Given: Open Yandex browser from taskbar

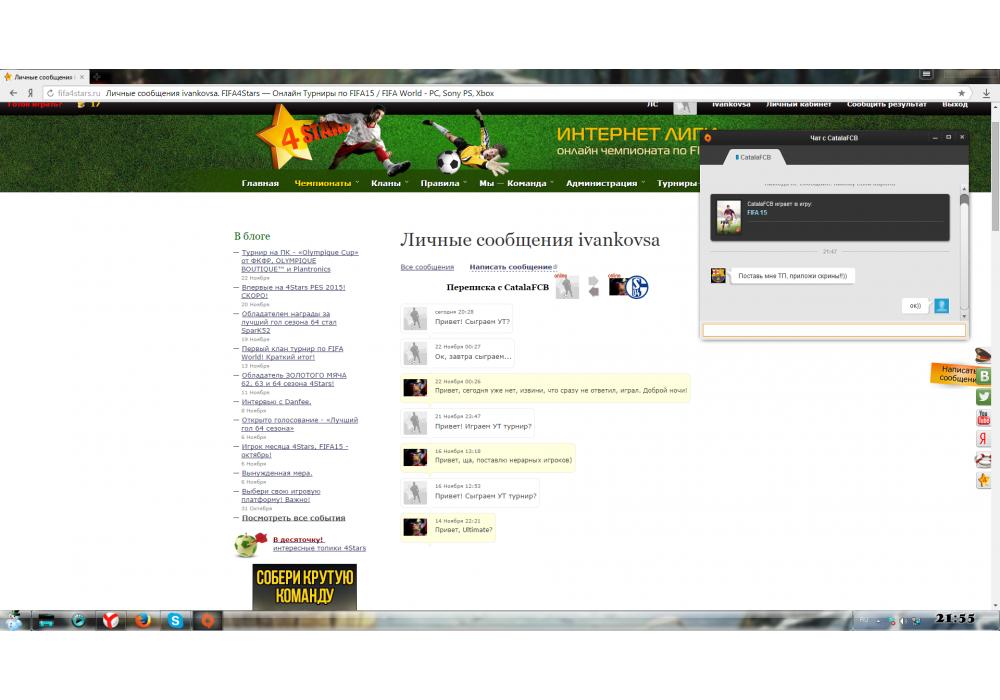Looking at the screenshot, I should [111, 620].
